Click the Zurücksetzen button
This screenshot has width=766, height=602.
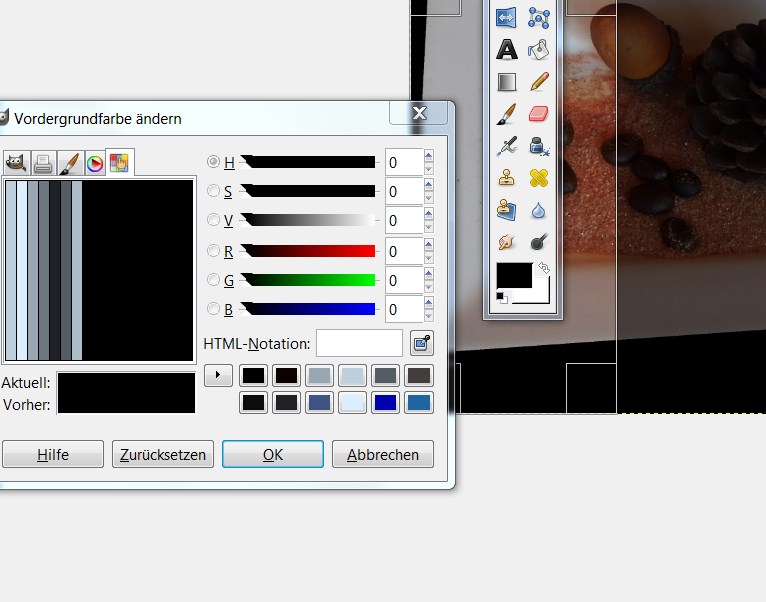pos(163,454)
